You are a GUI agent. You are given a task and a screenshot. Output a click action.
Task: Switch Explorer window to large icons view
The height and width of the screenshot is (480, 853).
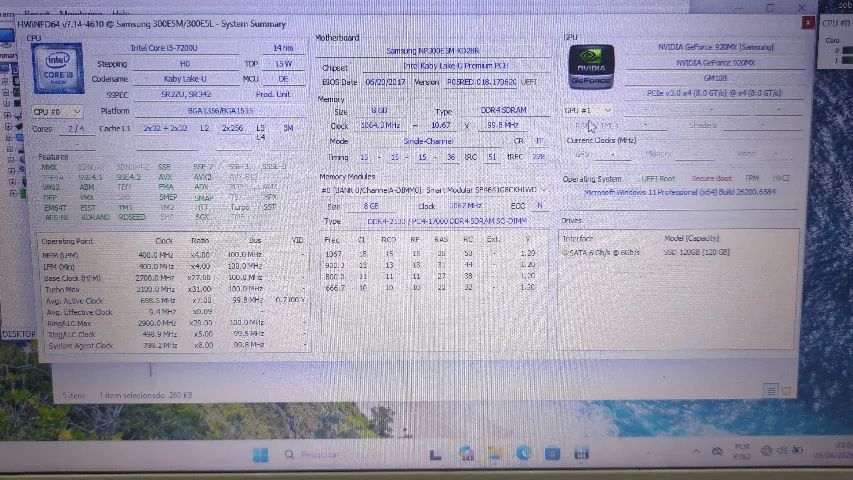(786, 390)
